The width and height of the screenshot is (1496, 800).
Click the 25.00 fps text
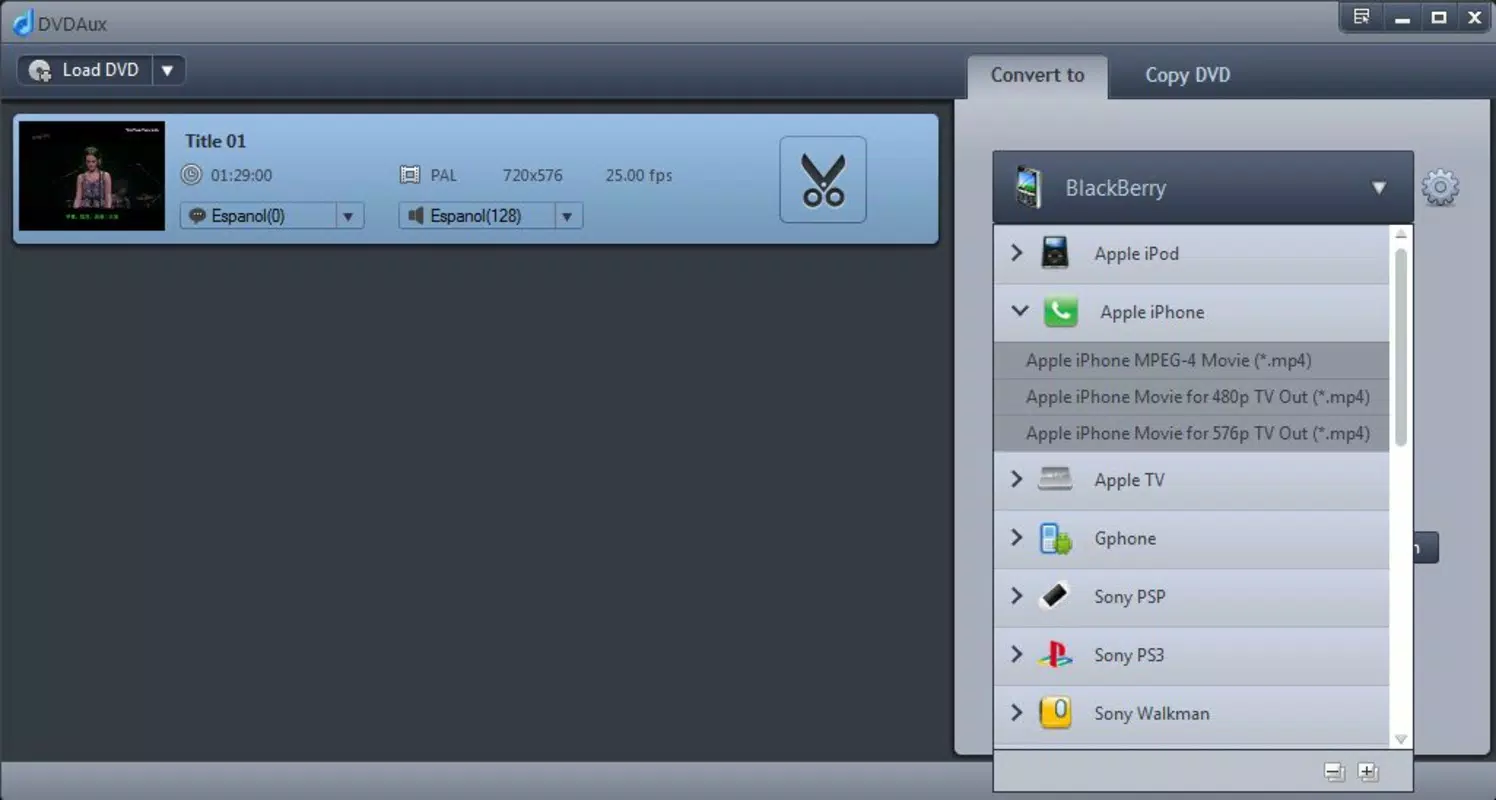click(639, 175)
